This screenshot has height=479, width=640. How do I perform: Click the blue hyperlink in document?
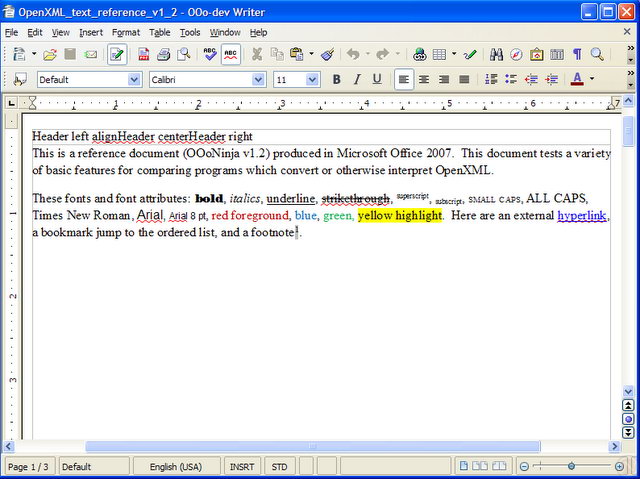coord(582,215)
